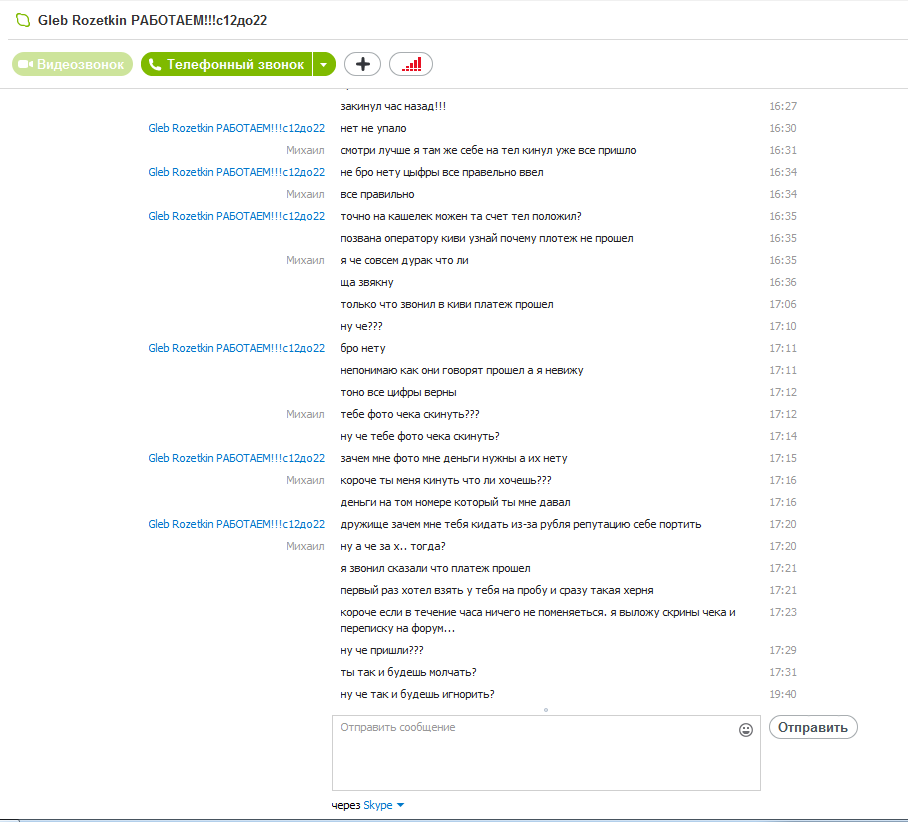Focus the Отправить сообщение input field
908x822 pixels.
click(x=546, y=752)
